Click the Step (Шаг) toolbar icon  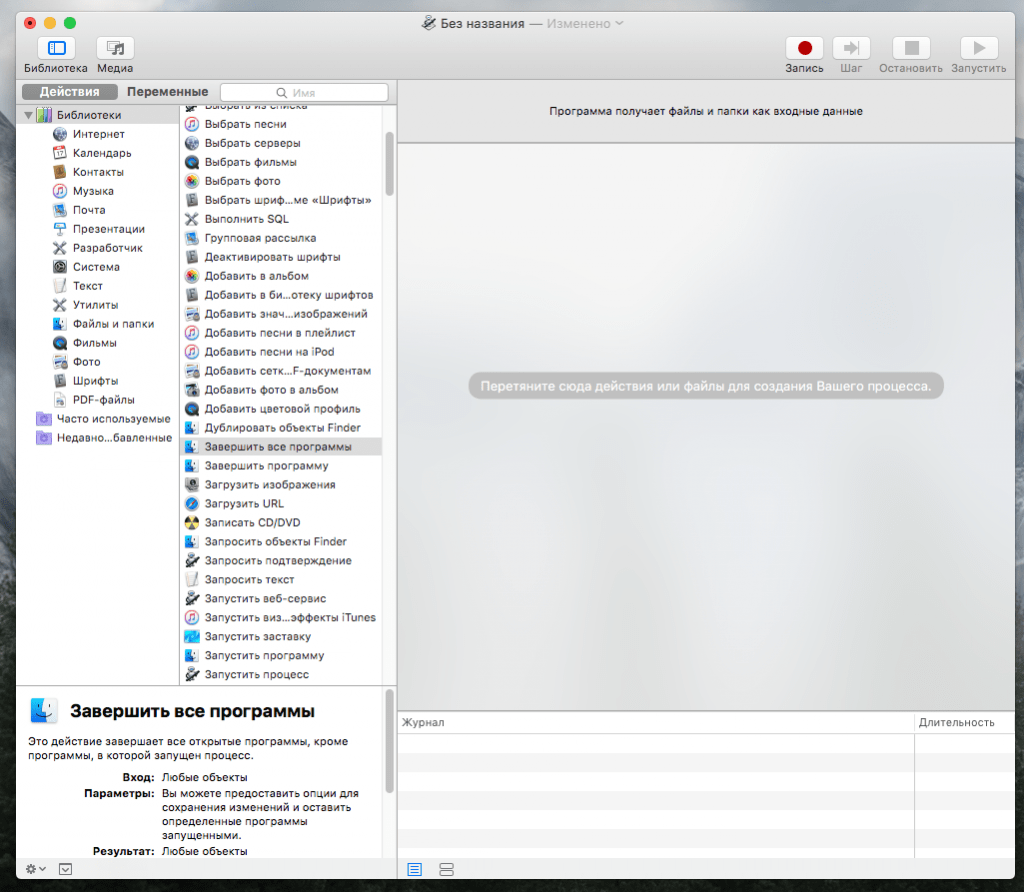click(851, 48)
